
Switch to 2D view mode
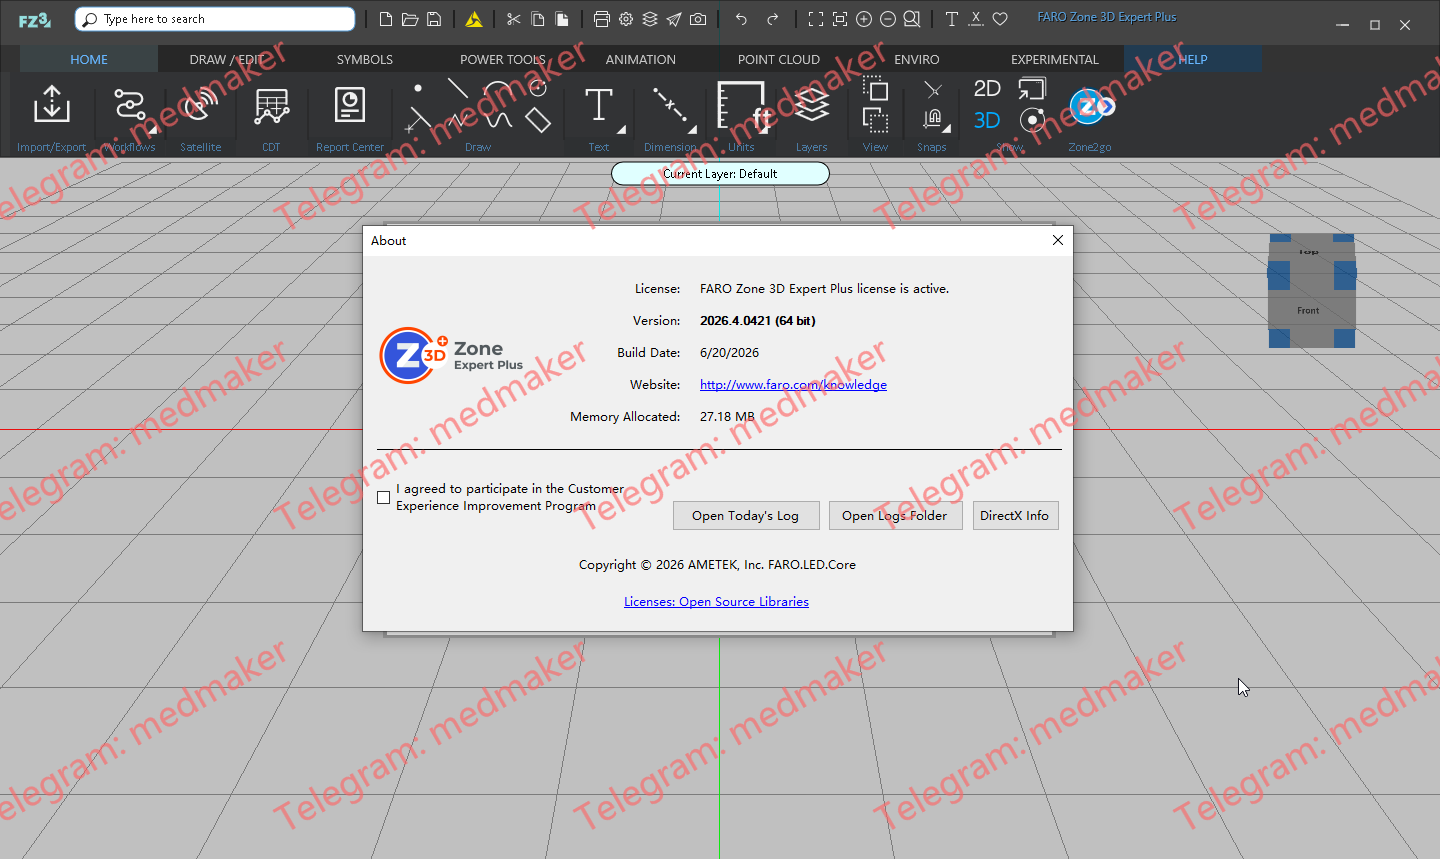pyautogui.click(x=987, y=88)
